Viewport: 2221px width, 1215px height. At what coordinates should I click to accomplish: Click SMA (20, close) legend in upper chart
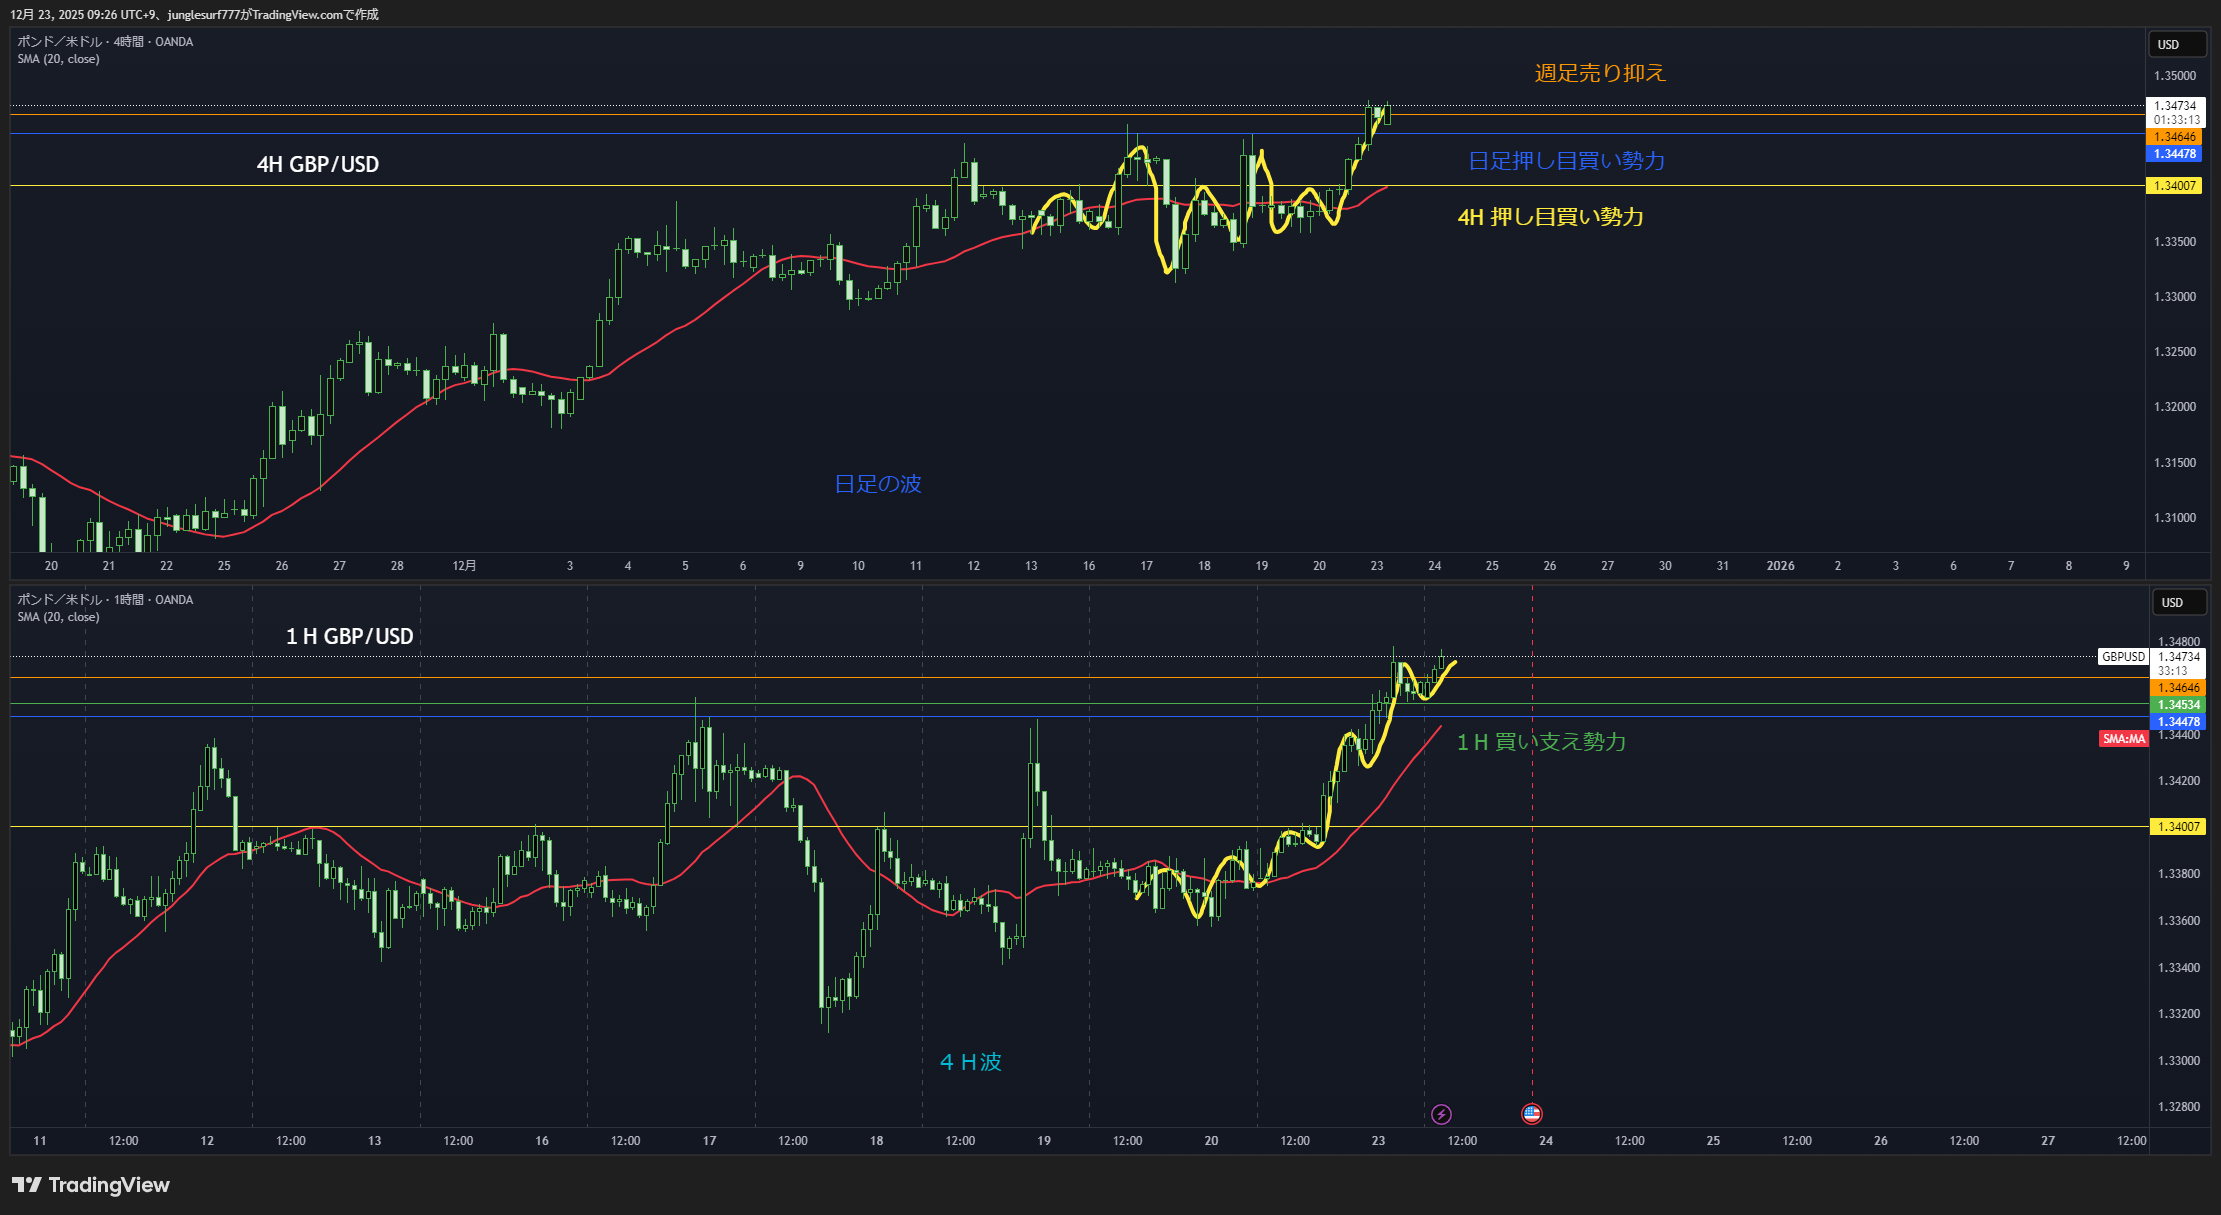pyautogui.click(x=58, y=59)
